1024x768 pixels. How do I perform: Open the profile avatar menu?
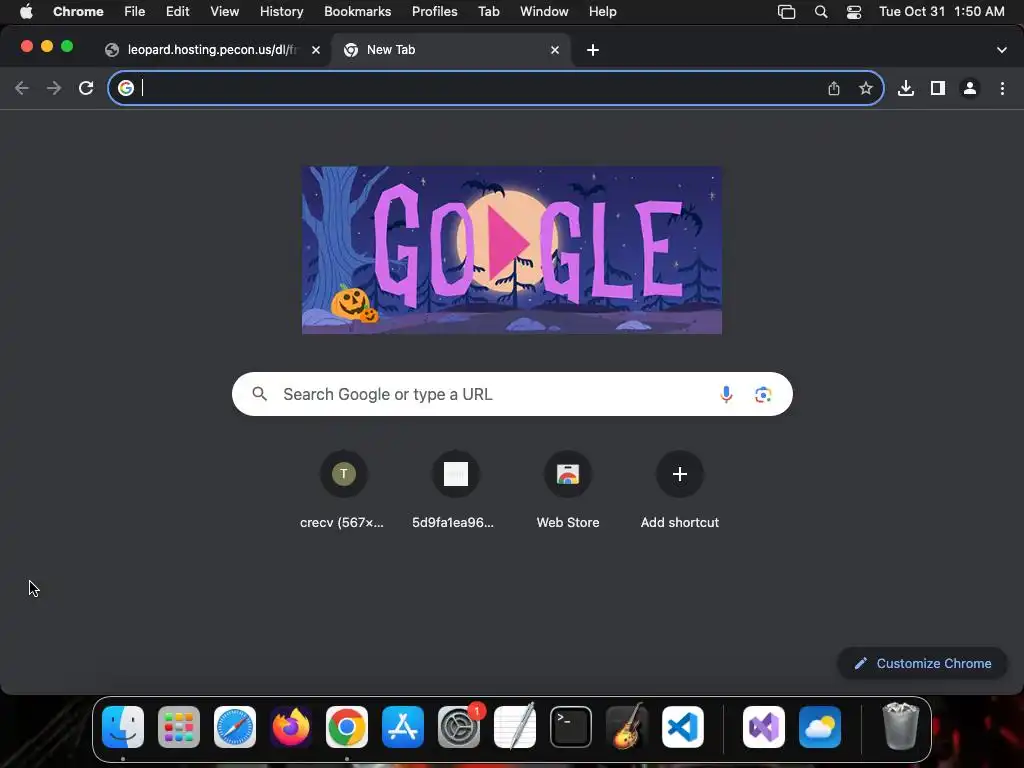click(x=970, y=88)
